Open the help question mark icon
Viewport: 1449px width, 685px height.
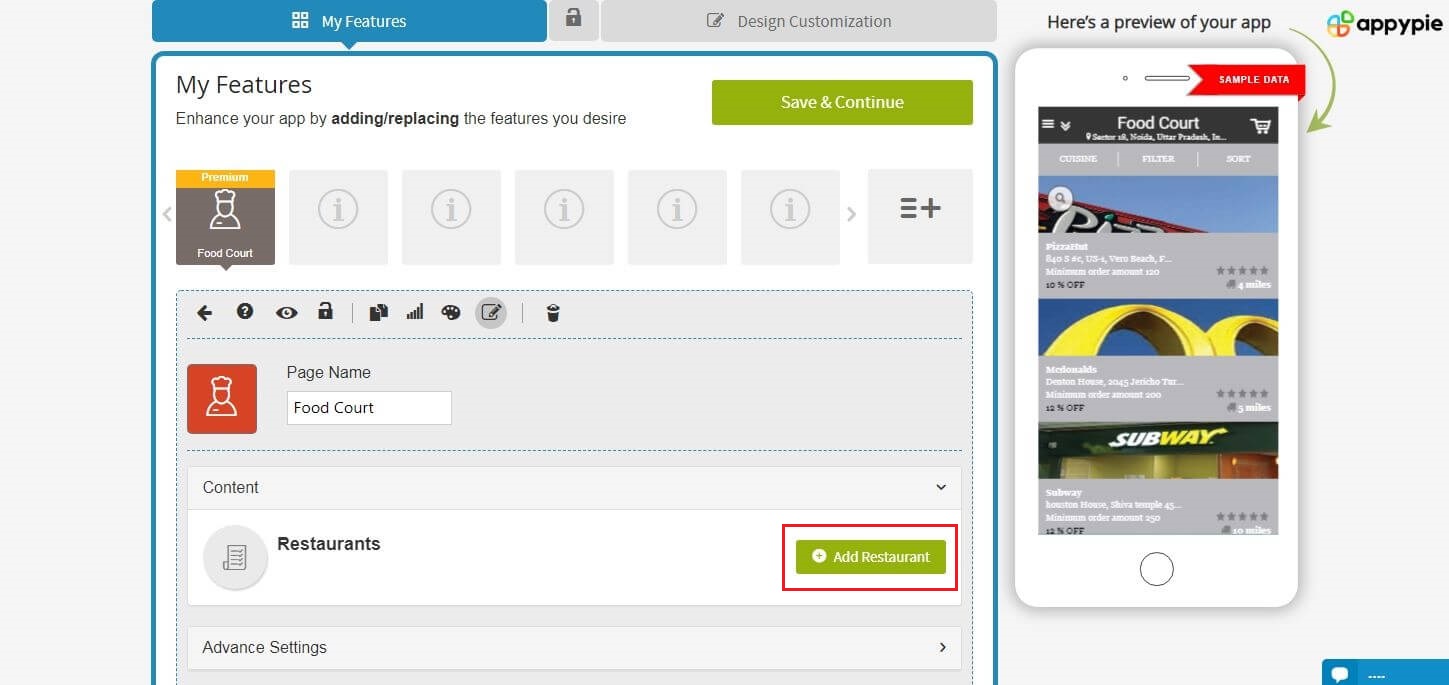click(x=245, y=312)
